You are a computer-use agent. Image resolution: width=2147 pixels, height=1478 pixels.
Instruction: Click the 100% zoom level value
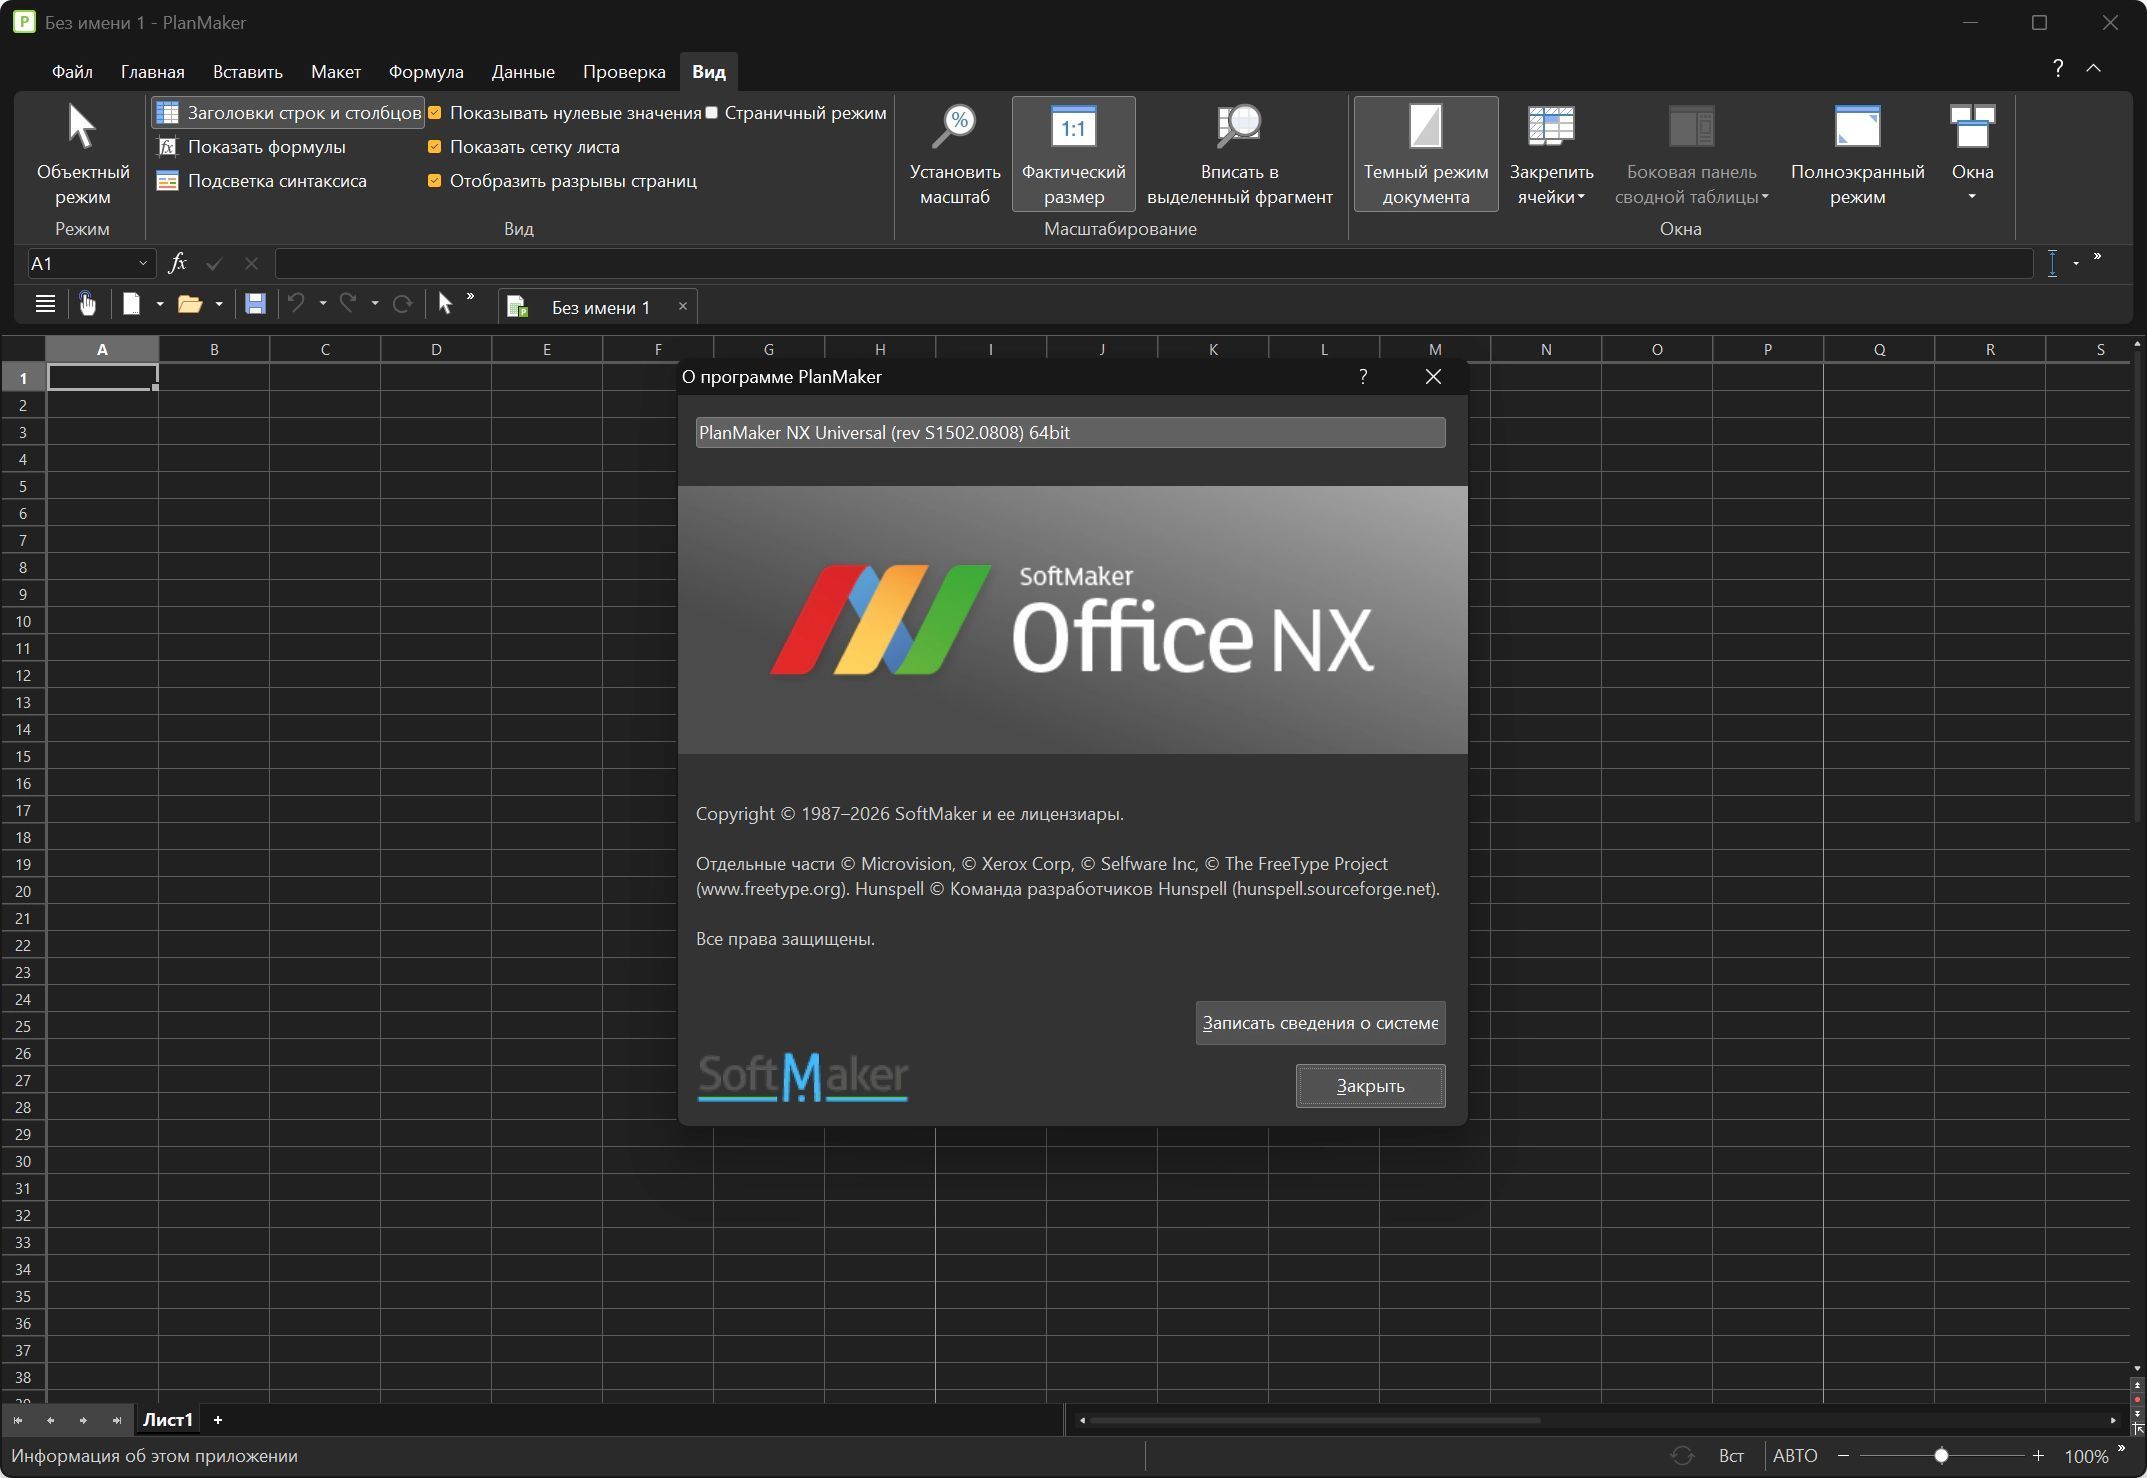tap(2086, 1457)
